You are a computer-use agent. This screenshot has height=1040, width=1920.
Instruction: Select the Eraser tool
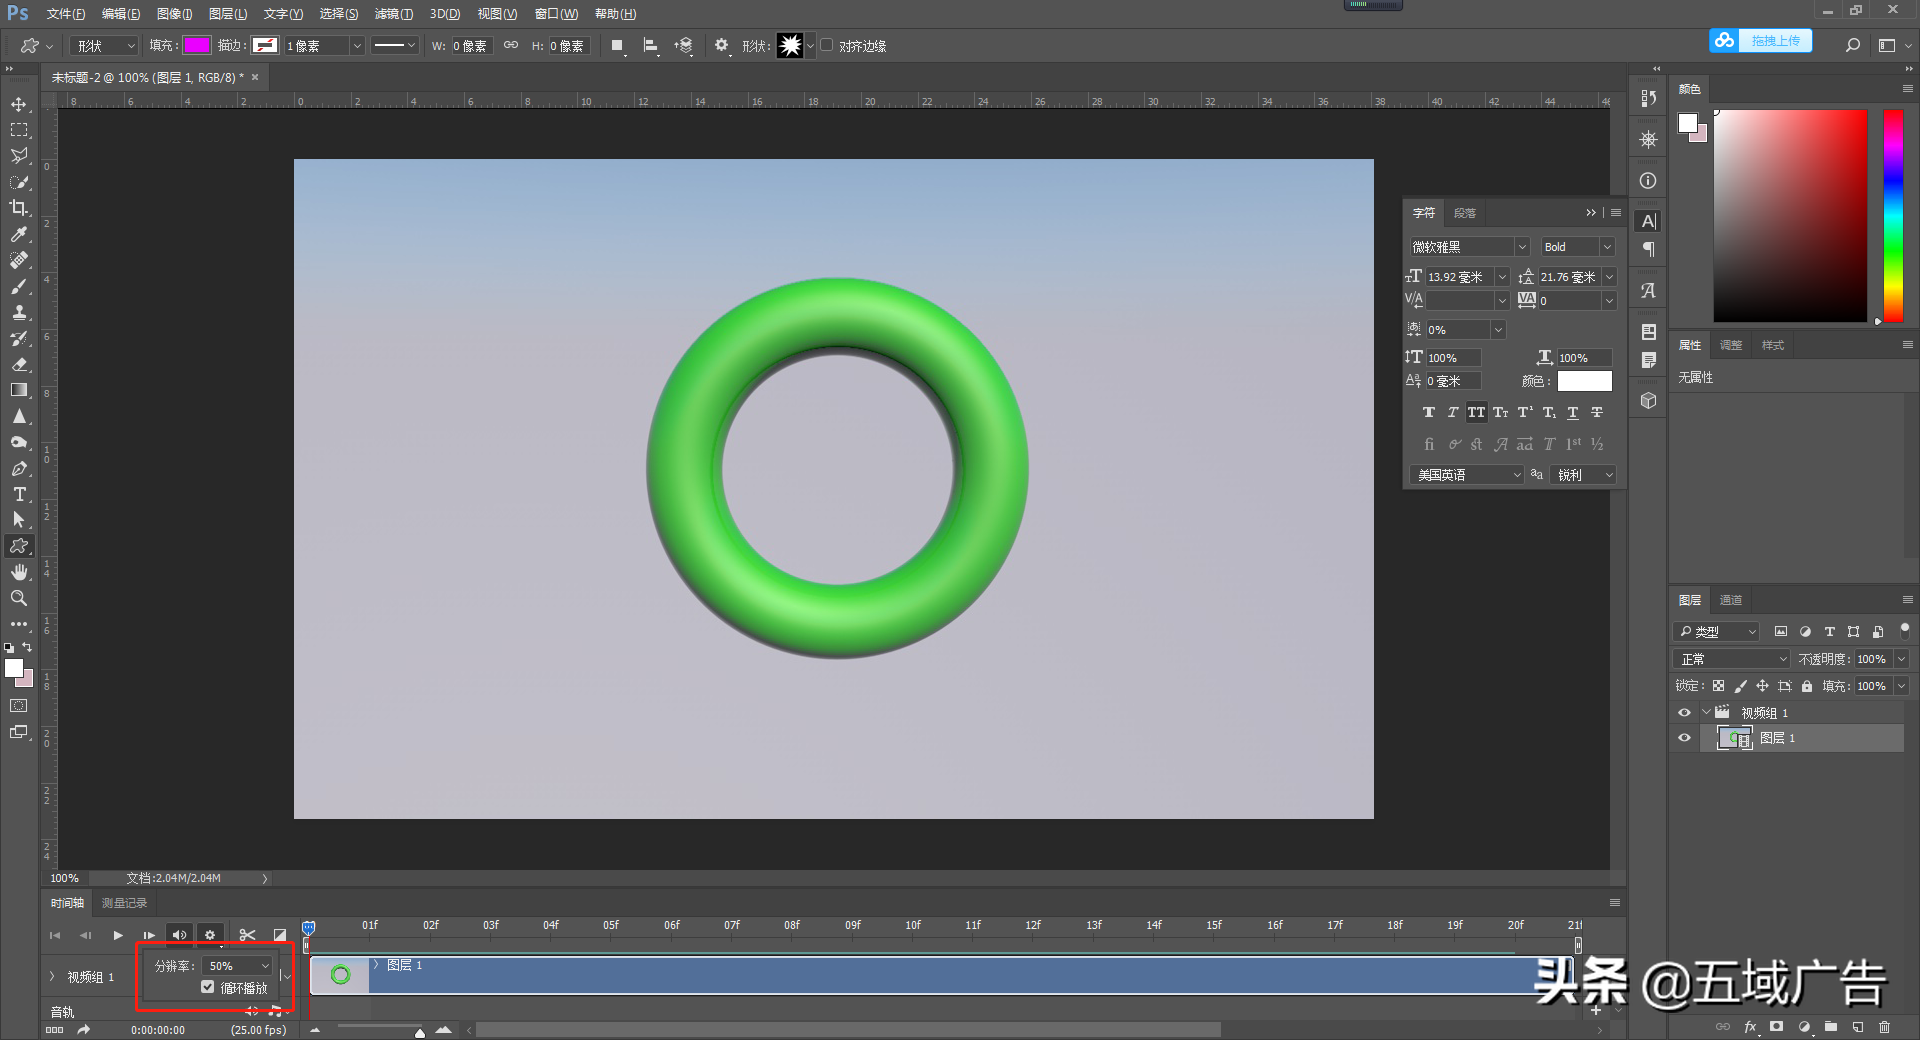19,364
